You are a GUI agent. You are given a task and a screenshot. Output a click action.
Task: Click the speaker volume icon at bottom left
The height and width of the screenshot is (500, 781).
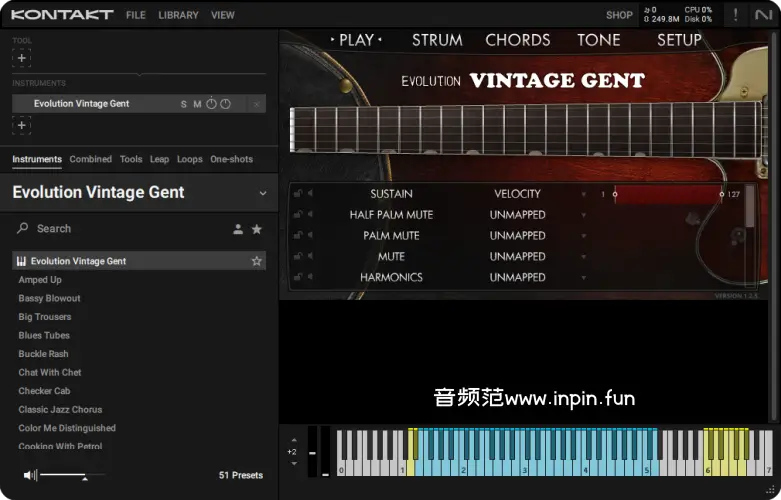pos(30,475)
